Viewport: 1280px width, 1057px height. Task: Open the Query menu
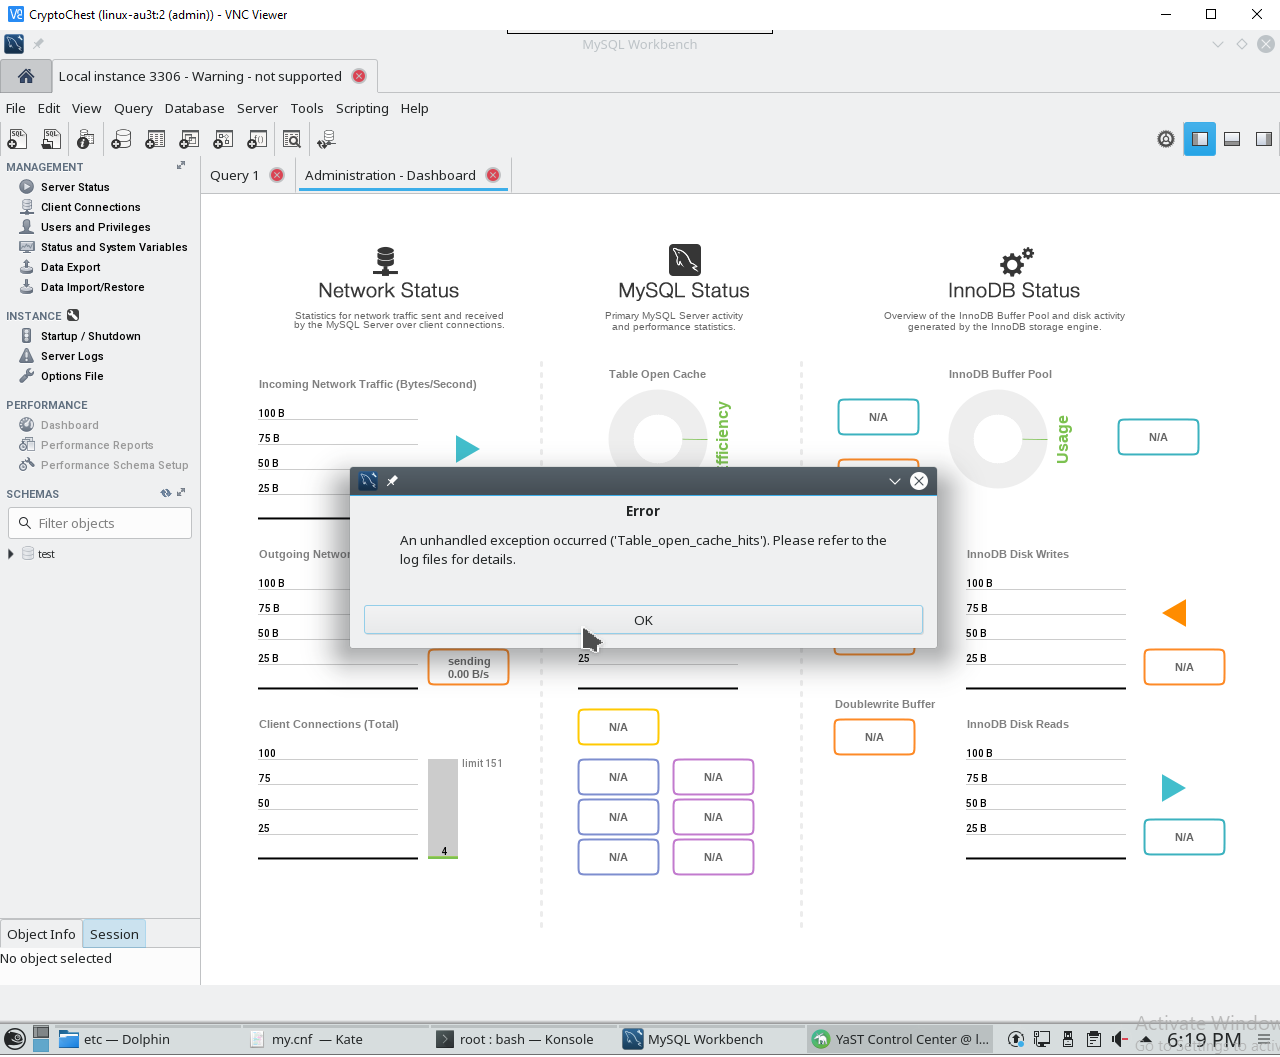(133, 108)
